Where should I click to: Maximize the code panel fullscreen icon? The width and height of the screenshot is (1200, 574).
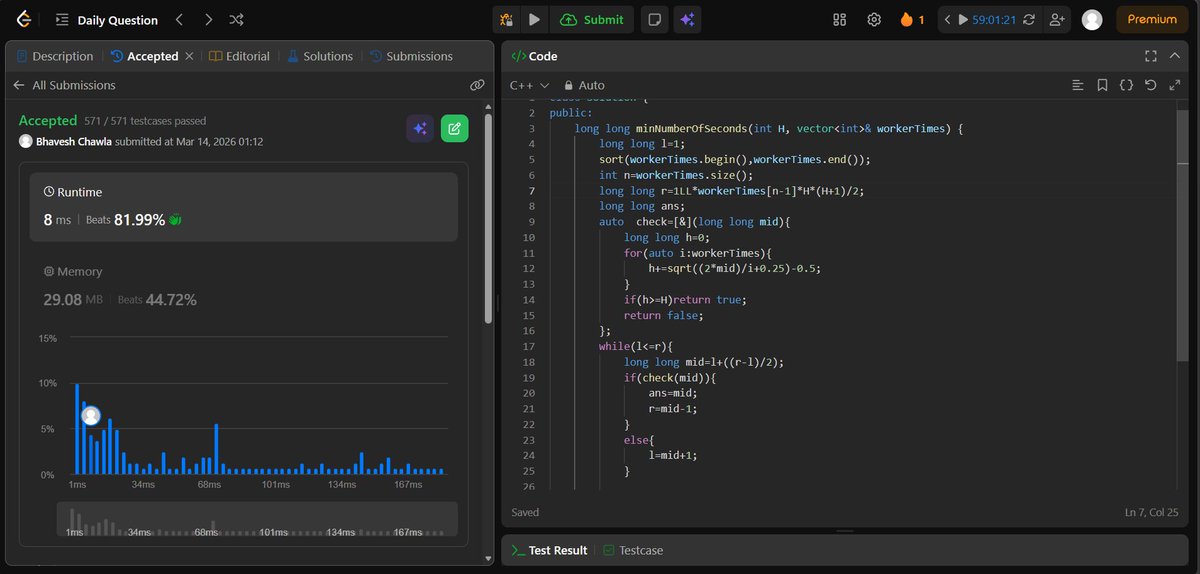[x=1150, y=56]
